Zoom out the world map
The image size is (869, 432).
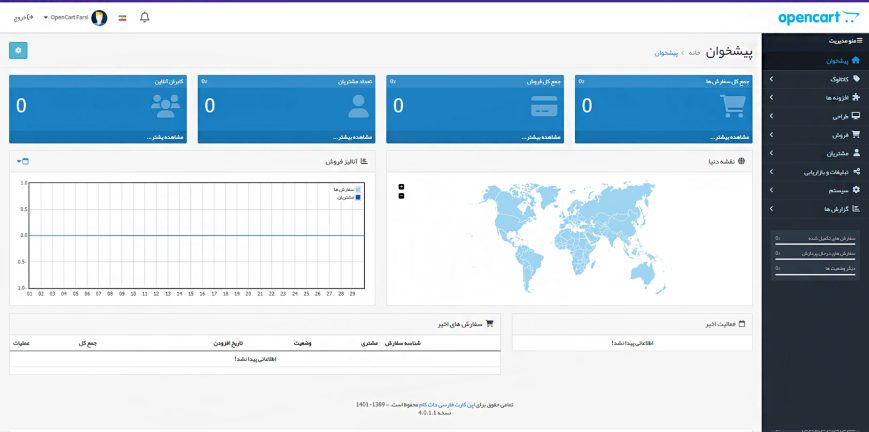[x=401, y=196]
